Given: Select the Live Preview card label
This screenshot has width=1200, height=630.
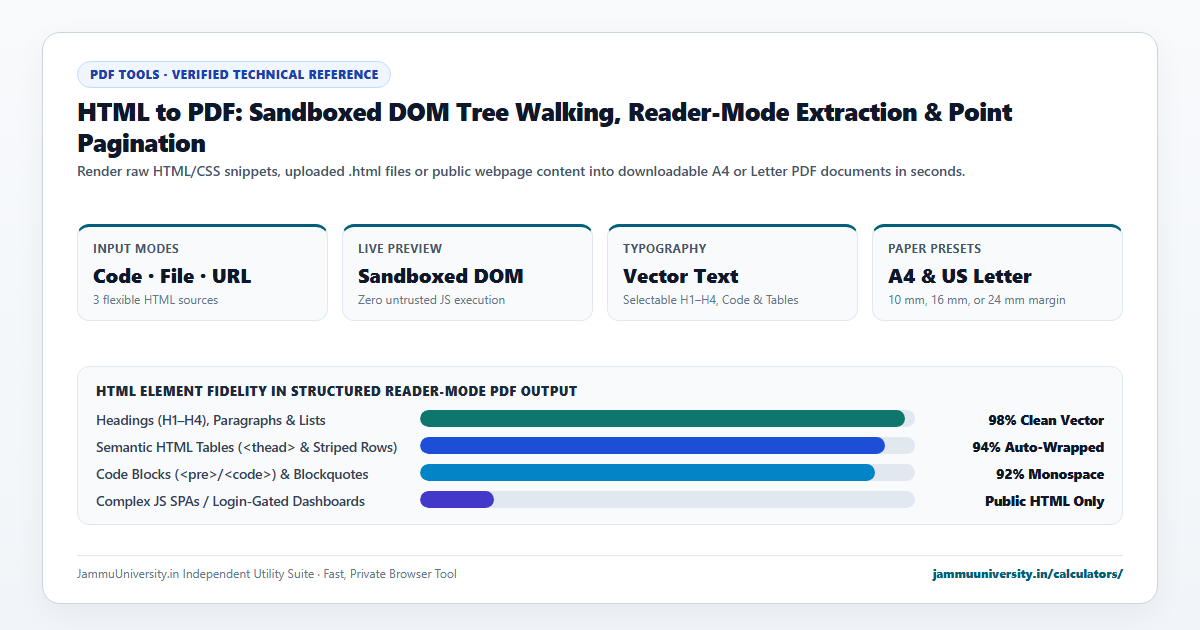Looking at the screenshot, I should click(x=400, y=248).
